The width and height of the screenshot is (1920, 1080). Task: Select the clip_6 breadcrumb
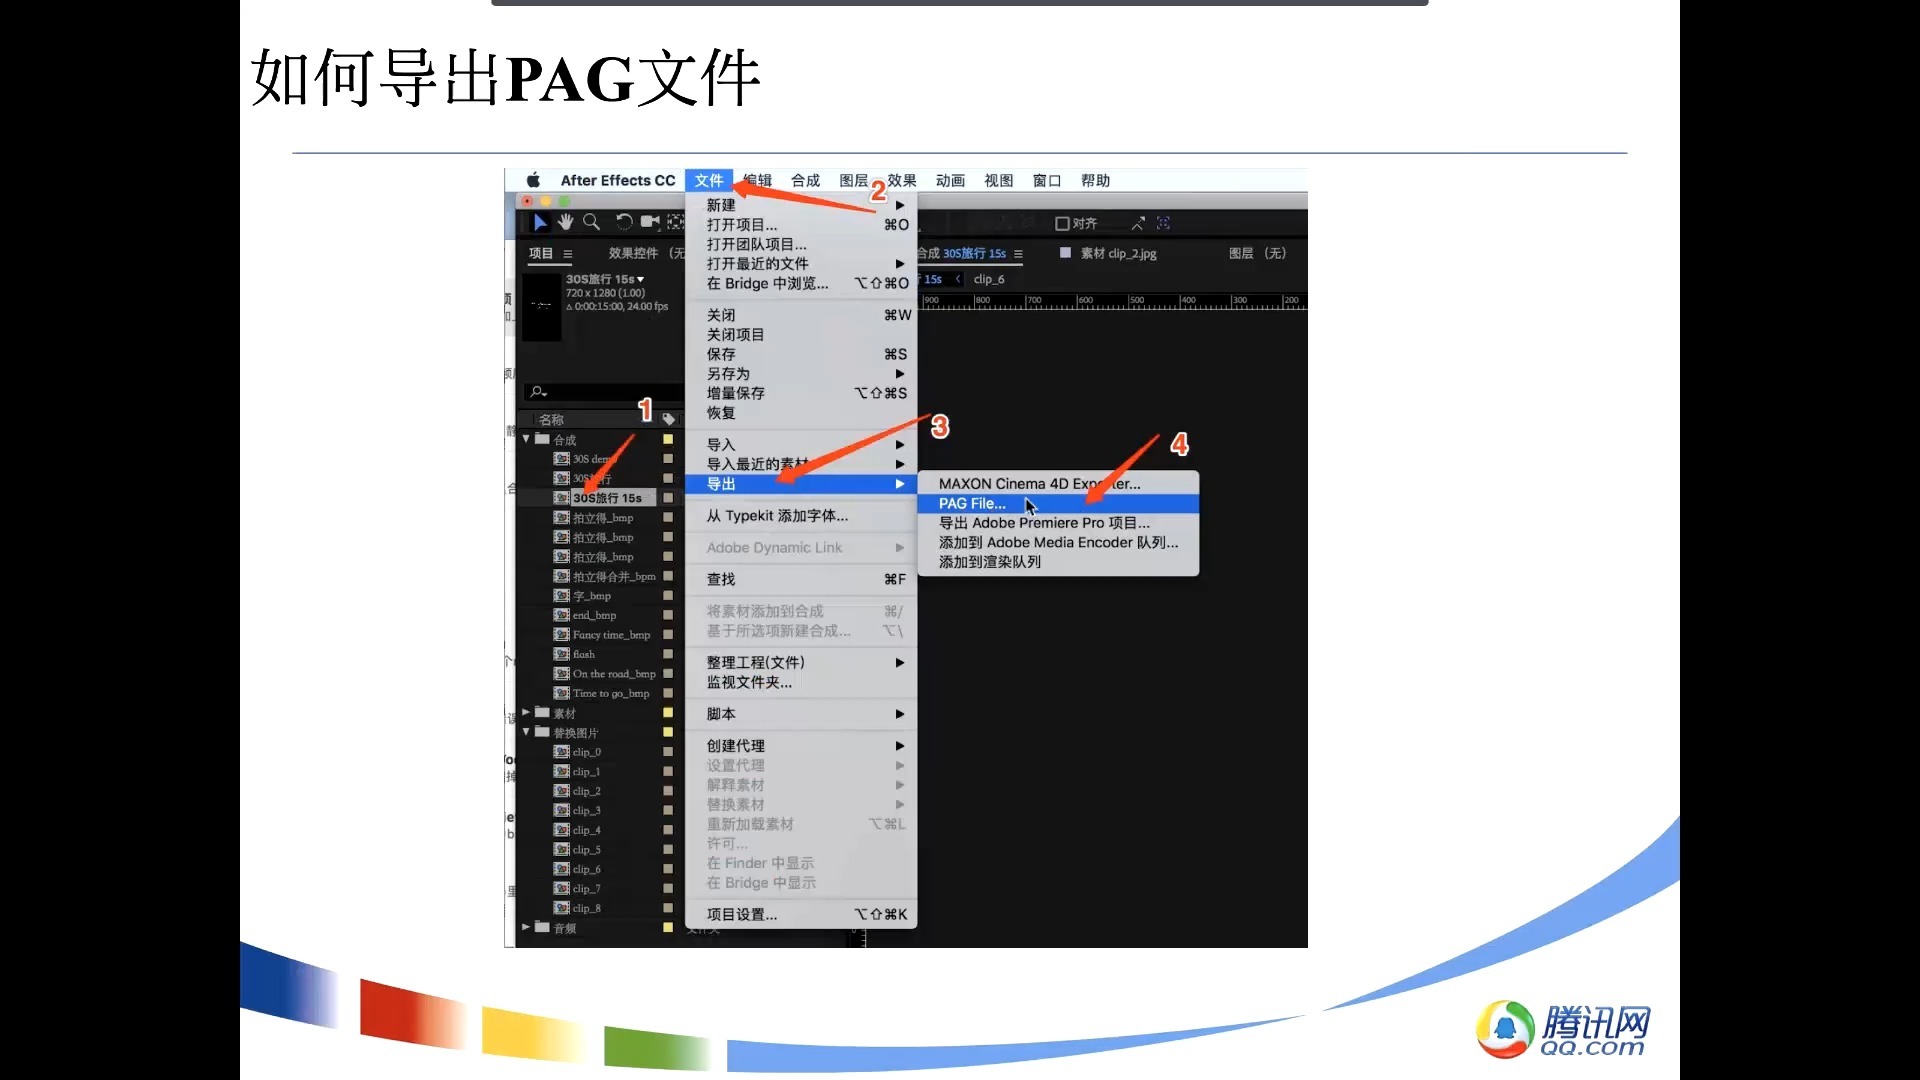(989, 279)
